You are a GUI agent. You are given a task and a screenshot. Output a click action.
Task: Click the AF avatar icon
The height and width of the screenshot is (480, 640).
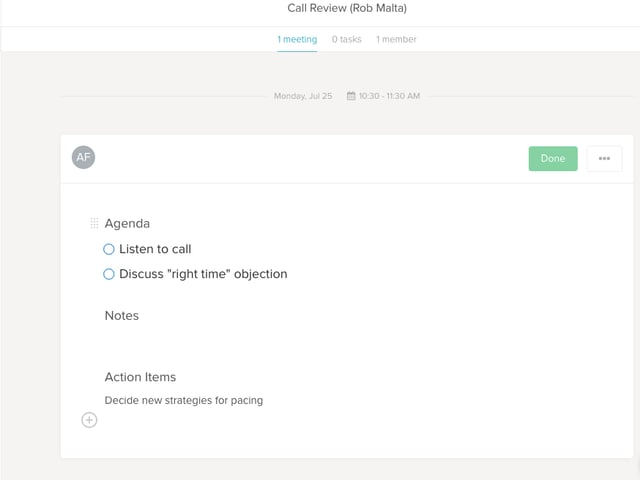coord(84,158)
